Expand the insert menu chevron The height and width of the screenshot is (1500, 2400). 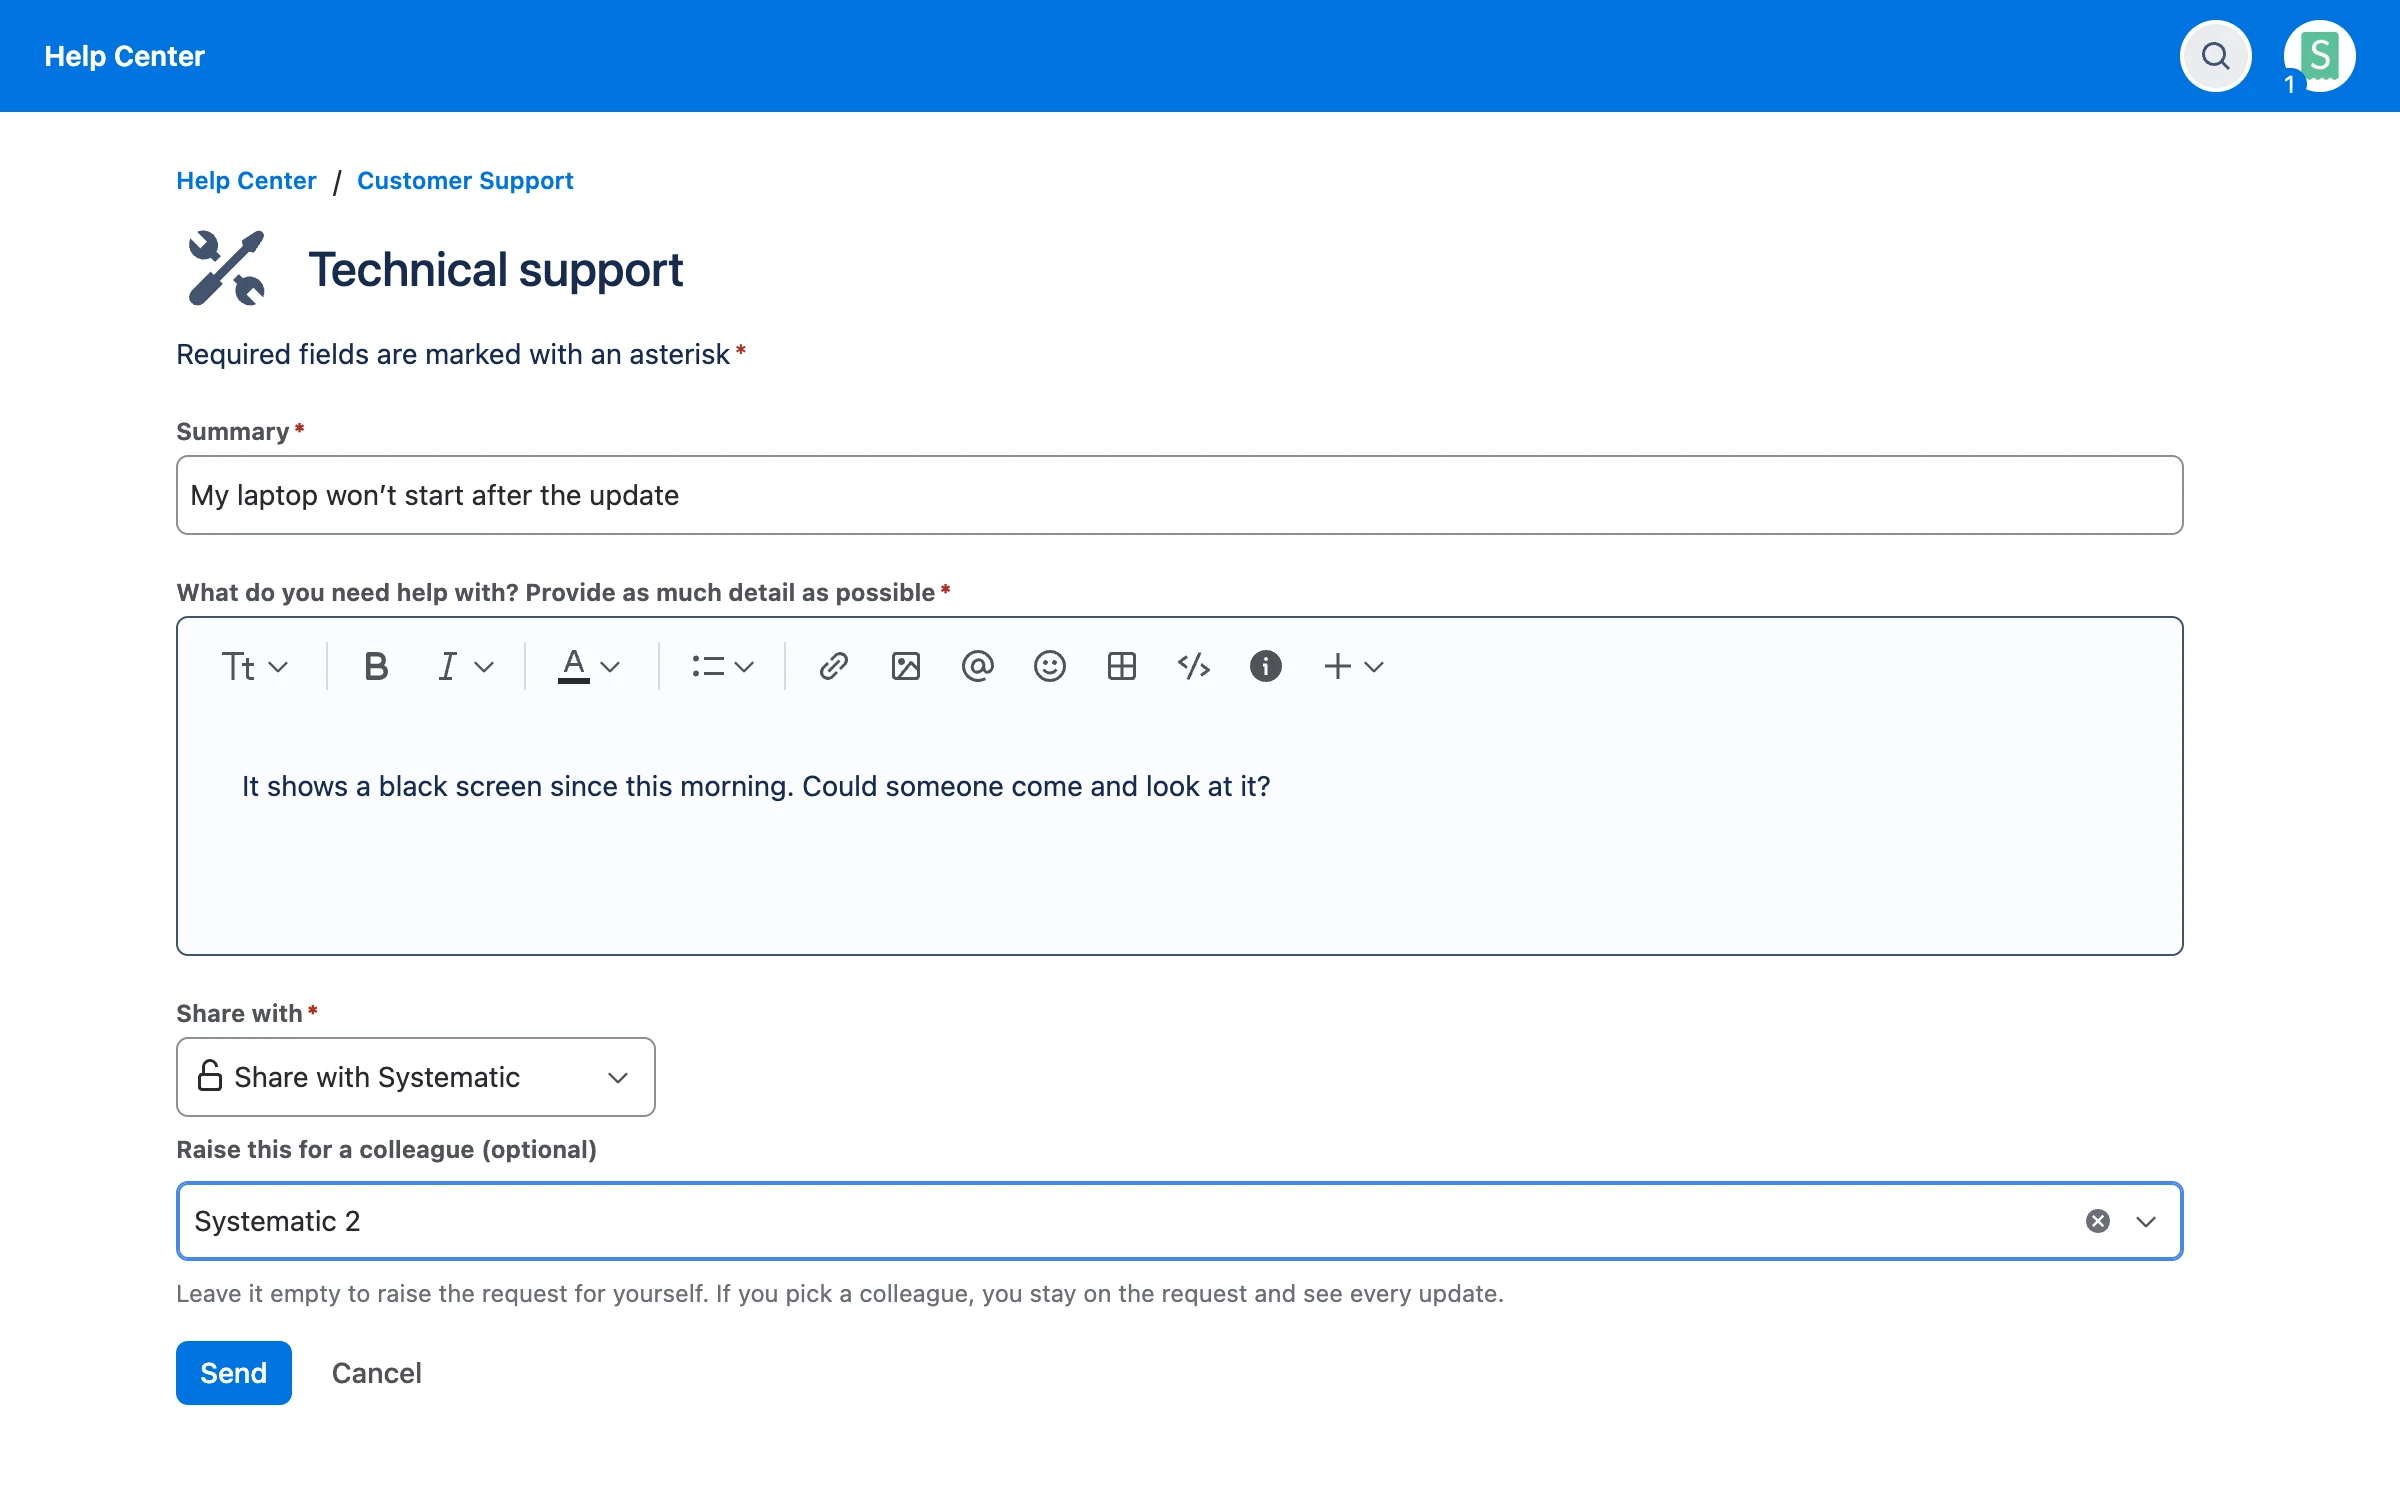click(1374, 667)
